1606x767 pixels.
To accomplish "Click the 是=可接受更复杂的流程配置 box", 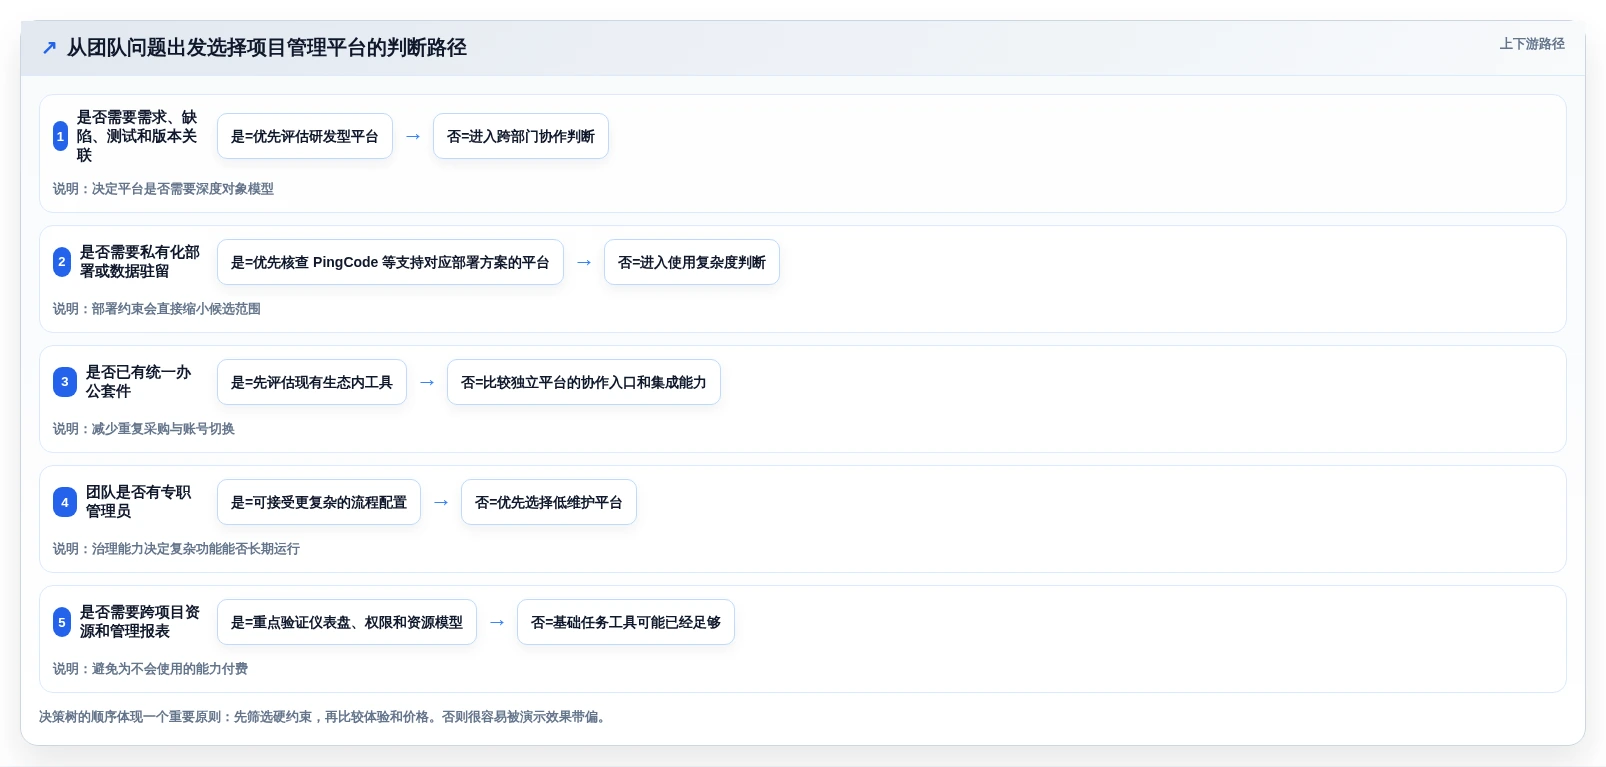I will click(319, 502).
